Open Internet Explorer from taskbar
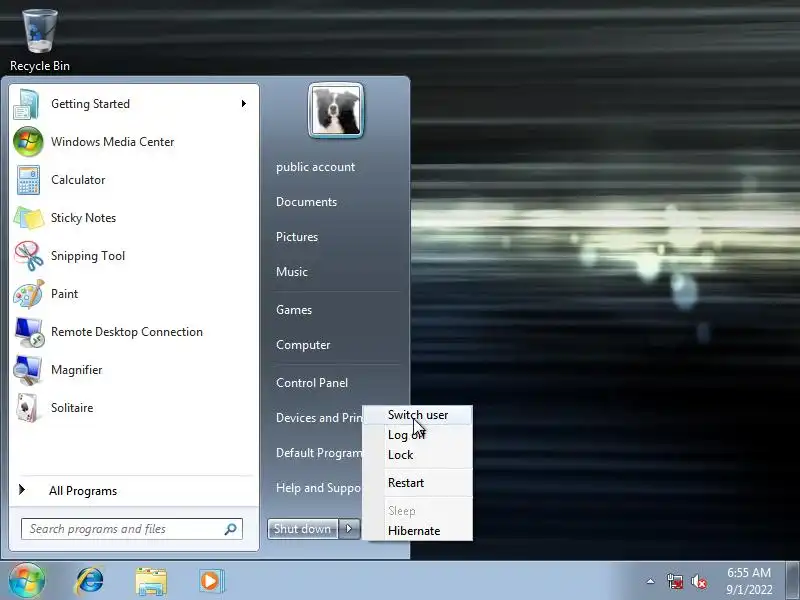800x600 pixels. tap(90, 581)
